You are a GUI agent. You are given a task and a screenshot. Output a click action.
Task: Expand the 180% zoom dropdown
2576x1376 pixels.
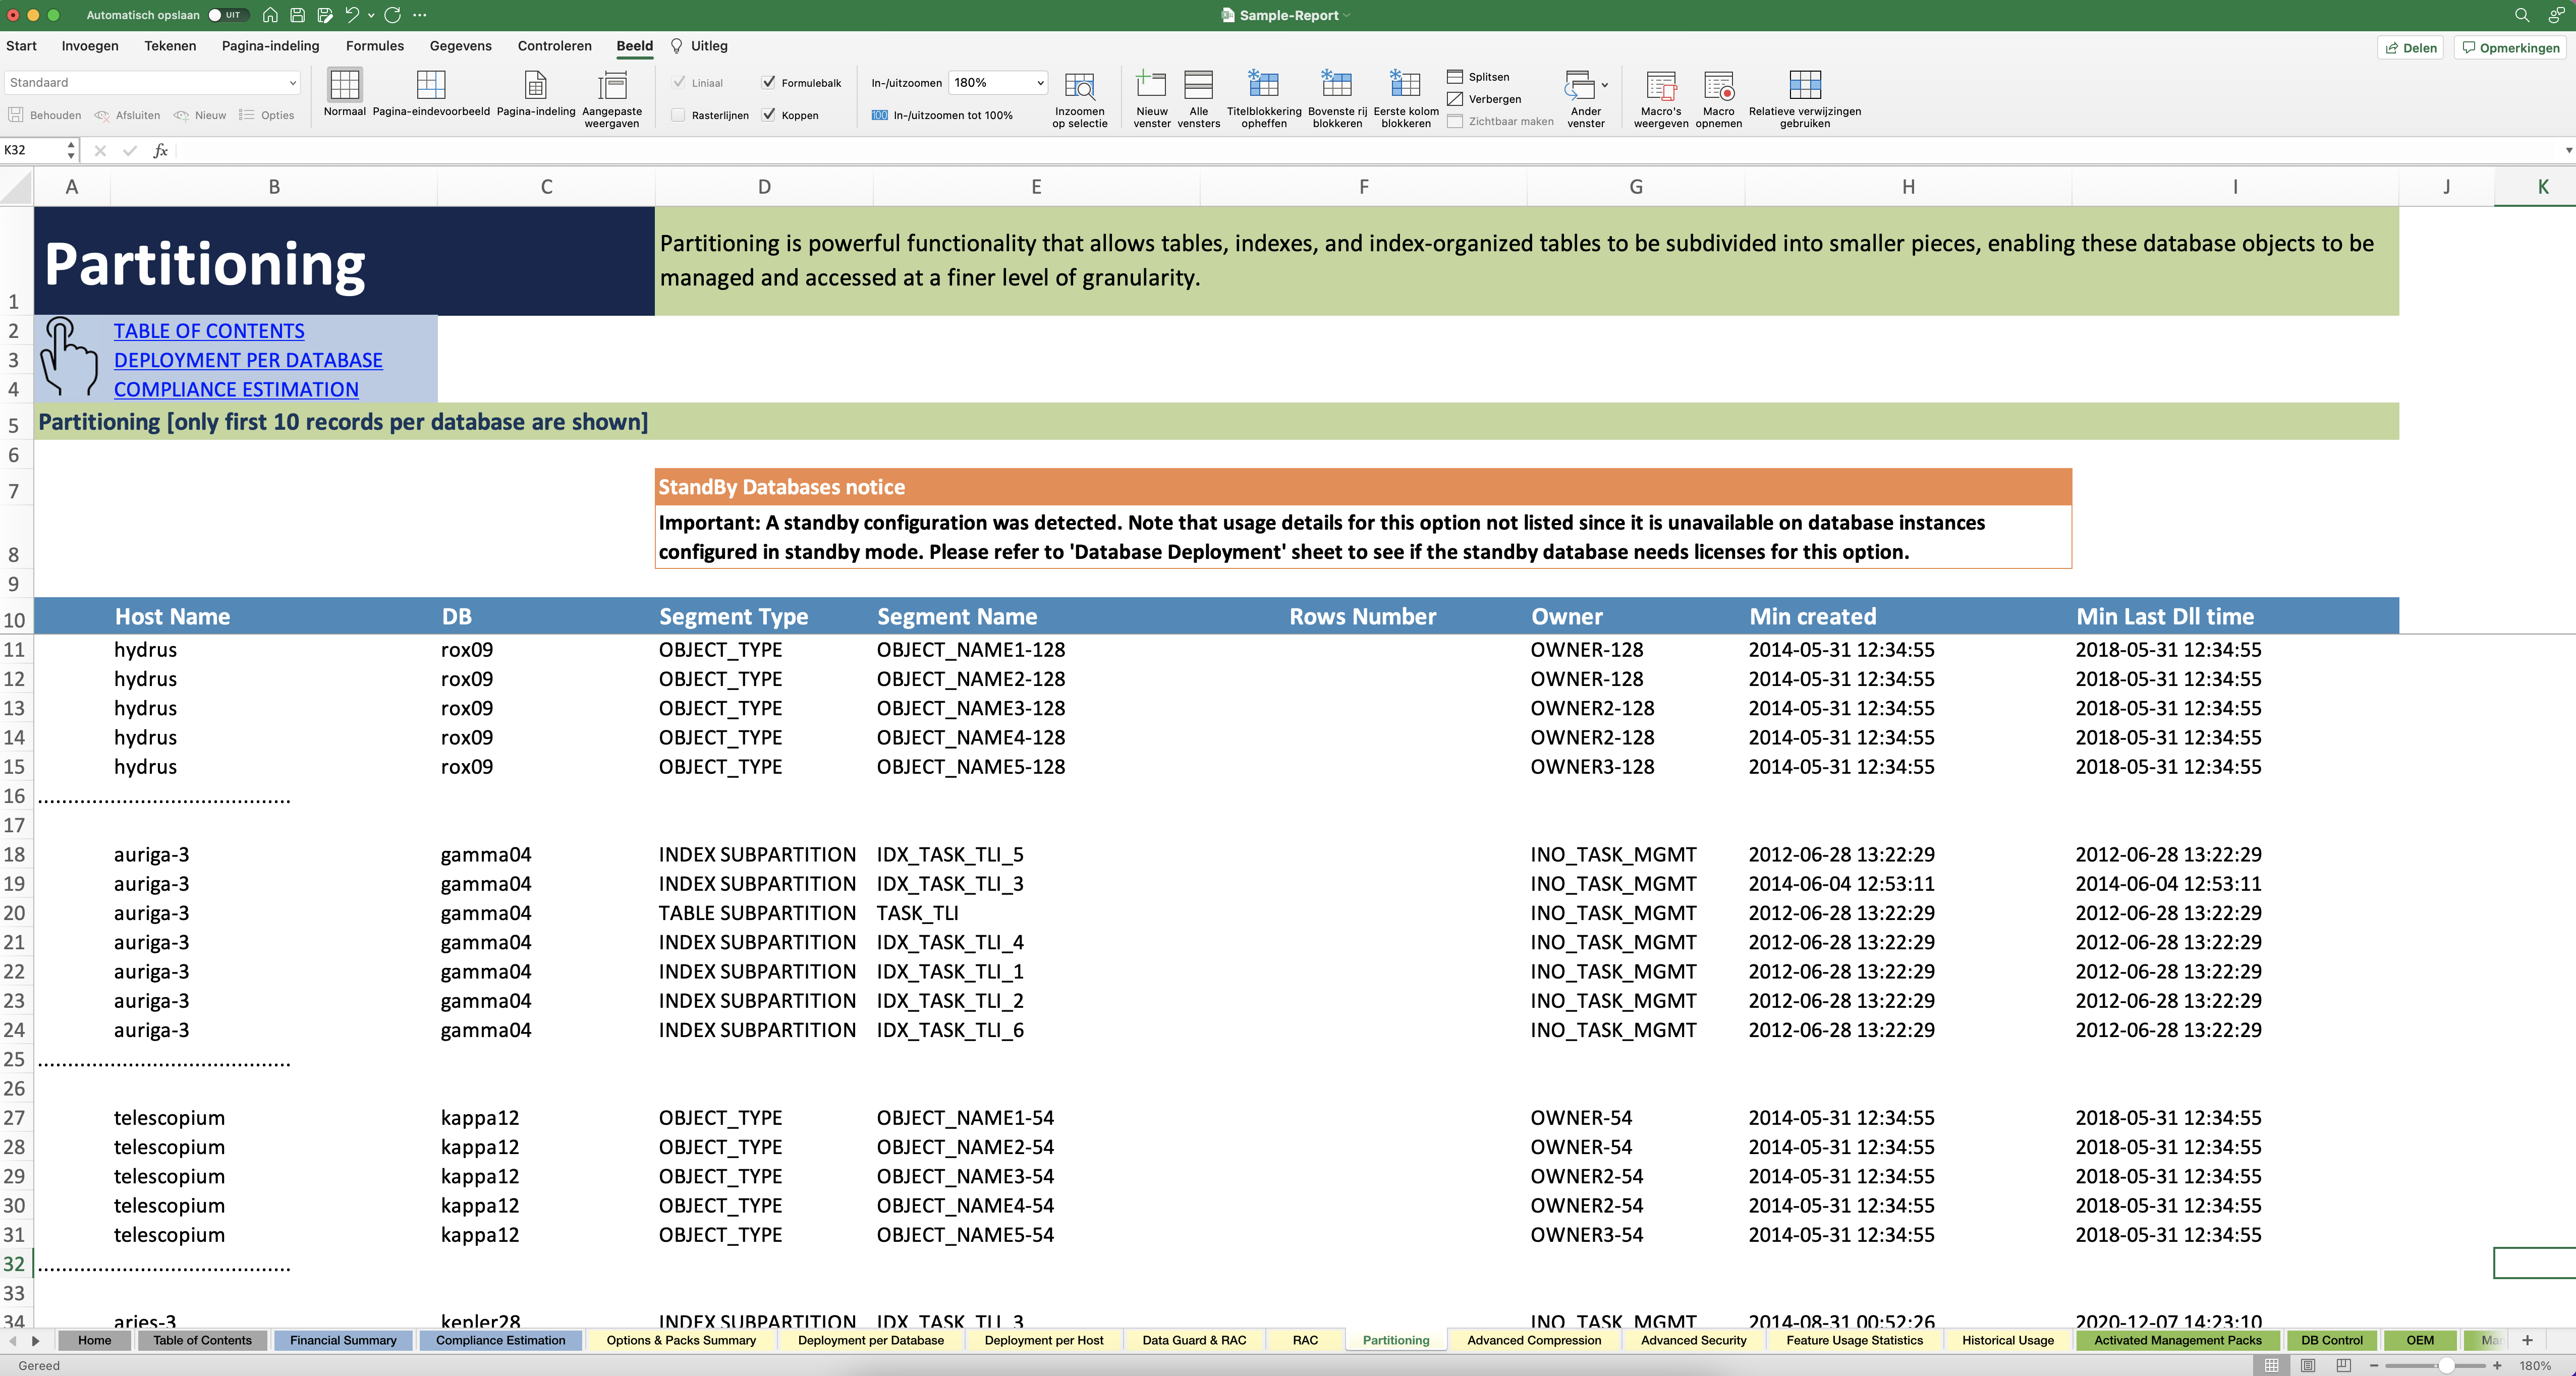1040,83
